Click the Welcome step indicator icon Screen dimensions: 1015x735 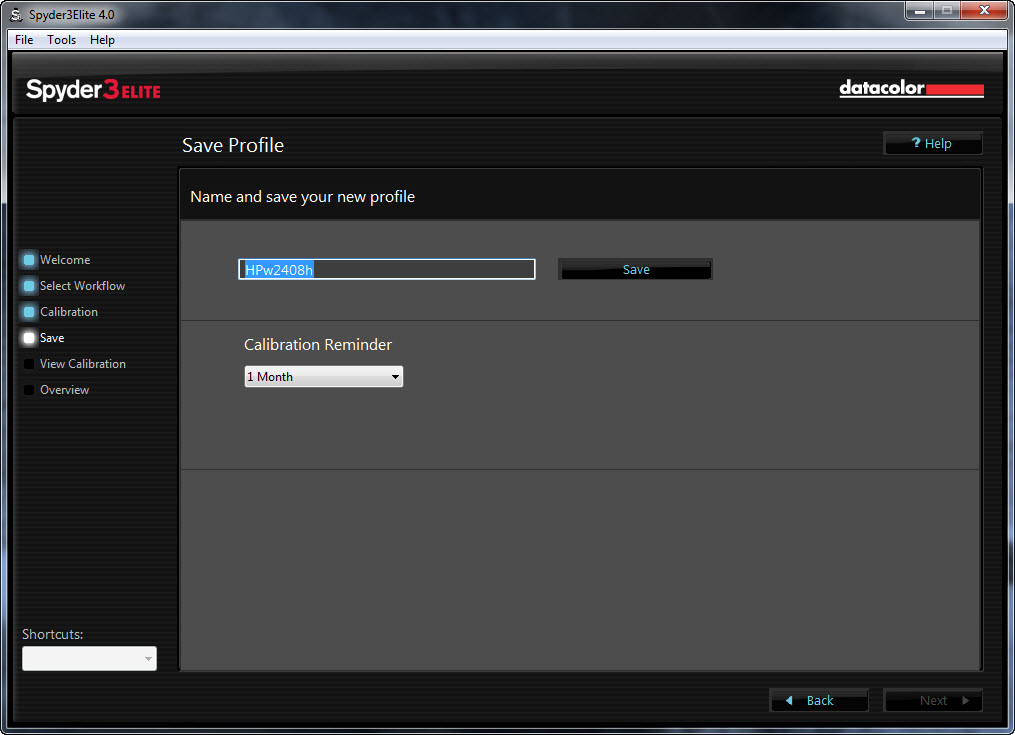(x=29, y=260)
